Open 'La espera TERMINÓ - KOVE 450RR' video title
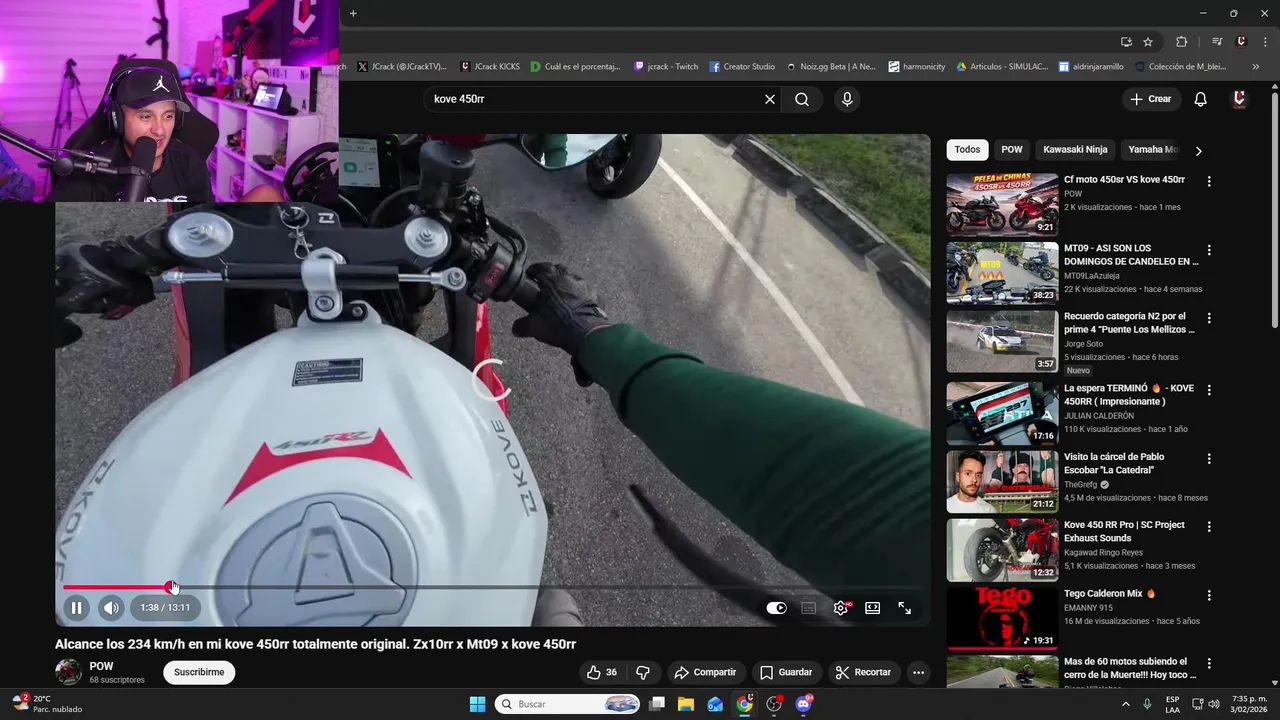1280x720 pixels. pos(1129,395)
